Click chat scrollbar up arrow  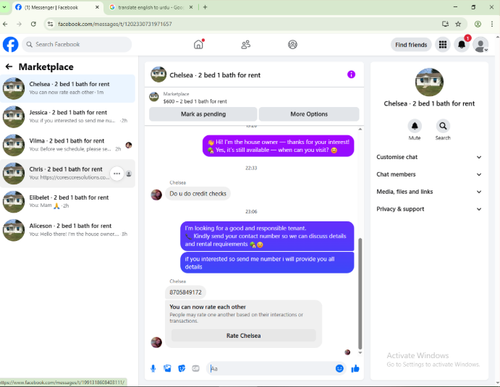pos(360,129)
